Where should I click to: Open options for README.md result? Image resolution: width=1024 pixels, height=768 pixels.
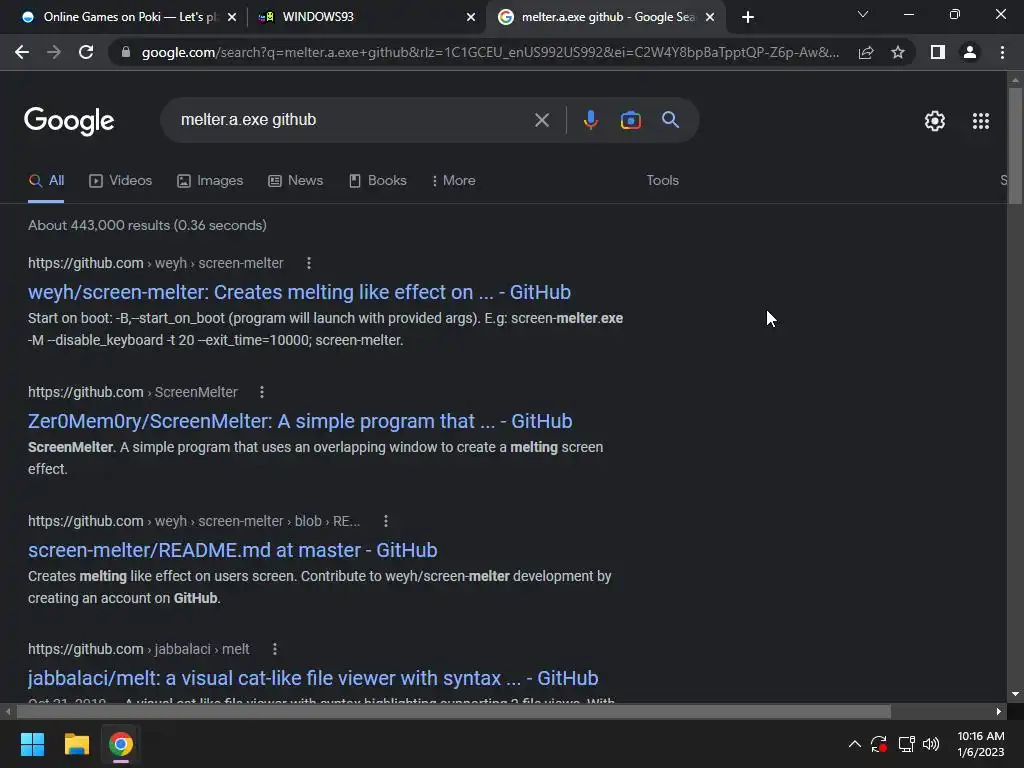(386, 521)
